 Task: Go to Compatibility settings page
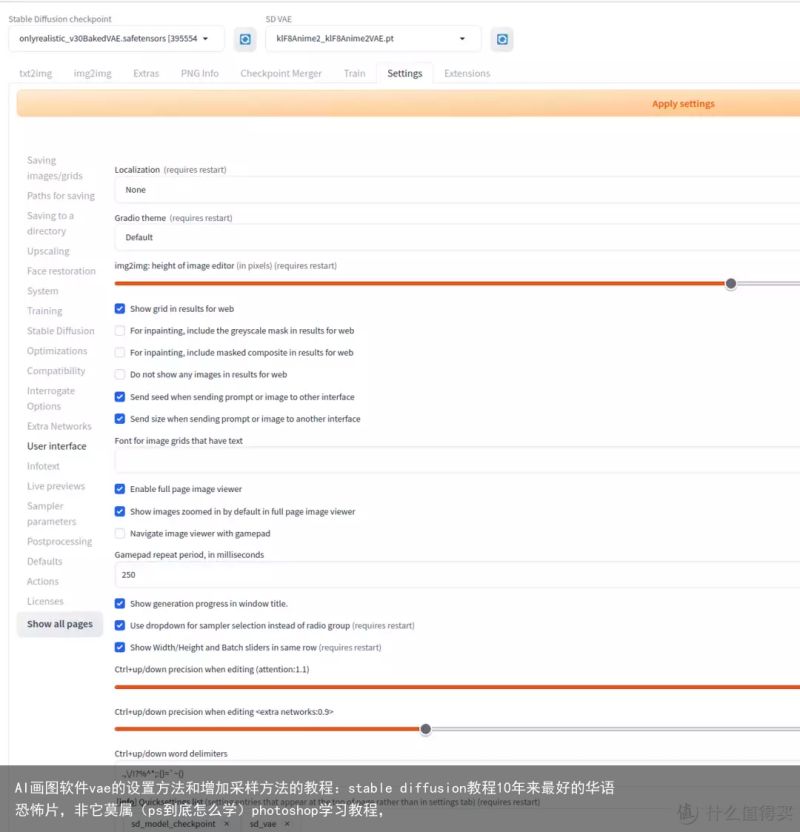pyautogui.click(x=56, y=371)
